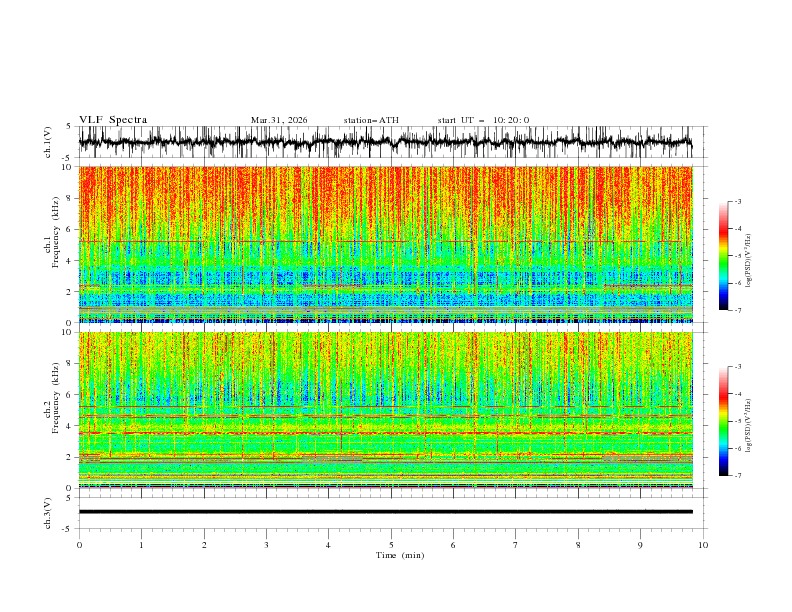This screenshot has height=612, width=792.
Task: Click time axis tick label "2"
Action: click(204, 545)
